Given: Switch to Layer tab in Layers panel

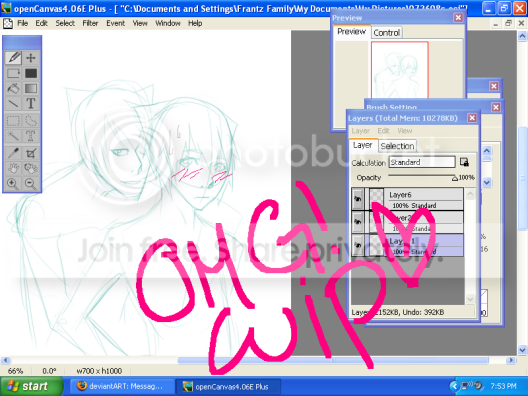Looking at the screenshot, I should pos(363,145).
